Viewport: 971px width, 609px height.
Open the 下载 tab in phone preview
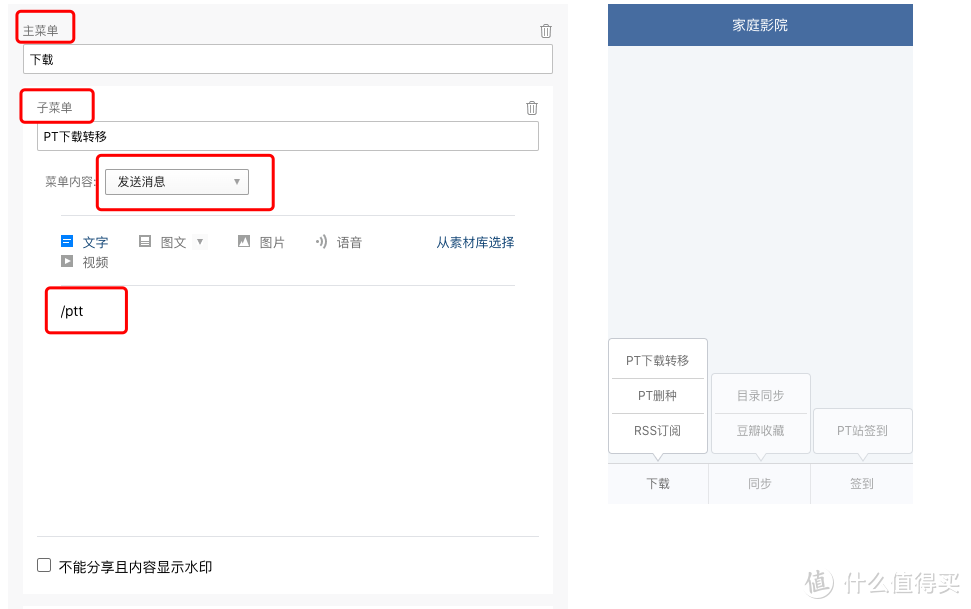658,483
